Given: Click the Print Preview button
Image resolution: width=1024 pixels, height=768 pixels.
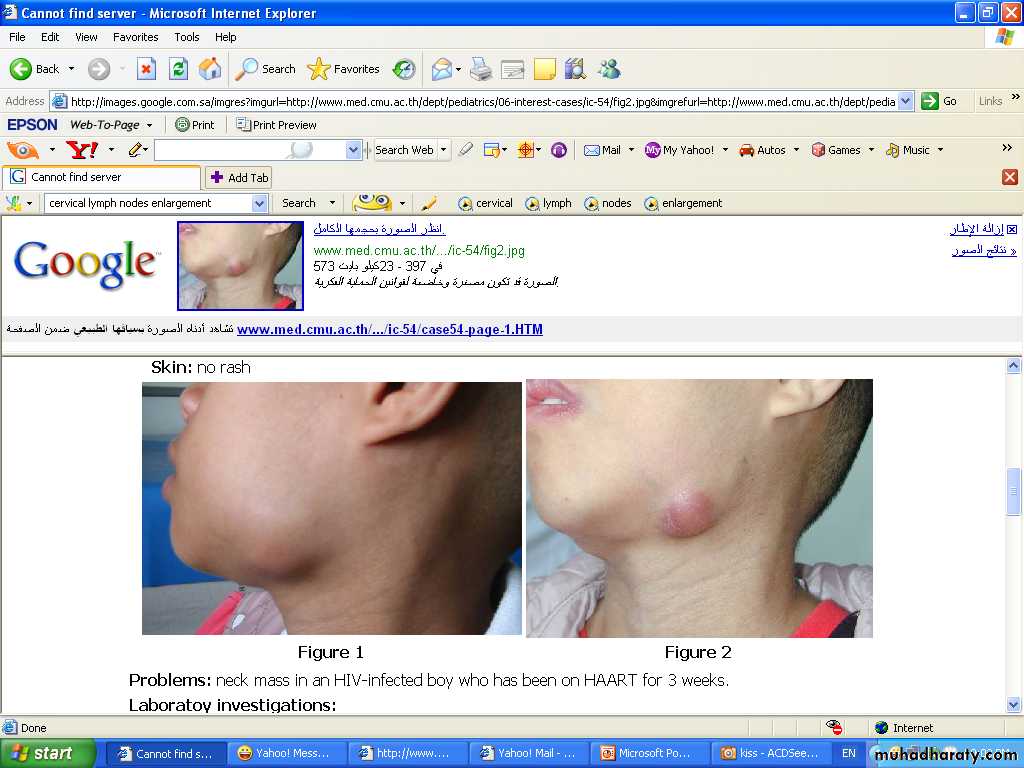Looking at the screenshot, I should (277, 125).
